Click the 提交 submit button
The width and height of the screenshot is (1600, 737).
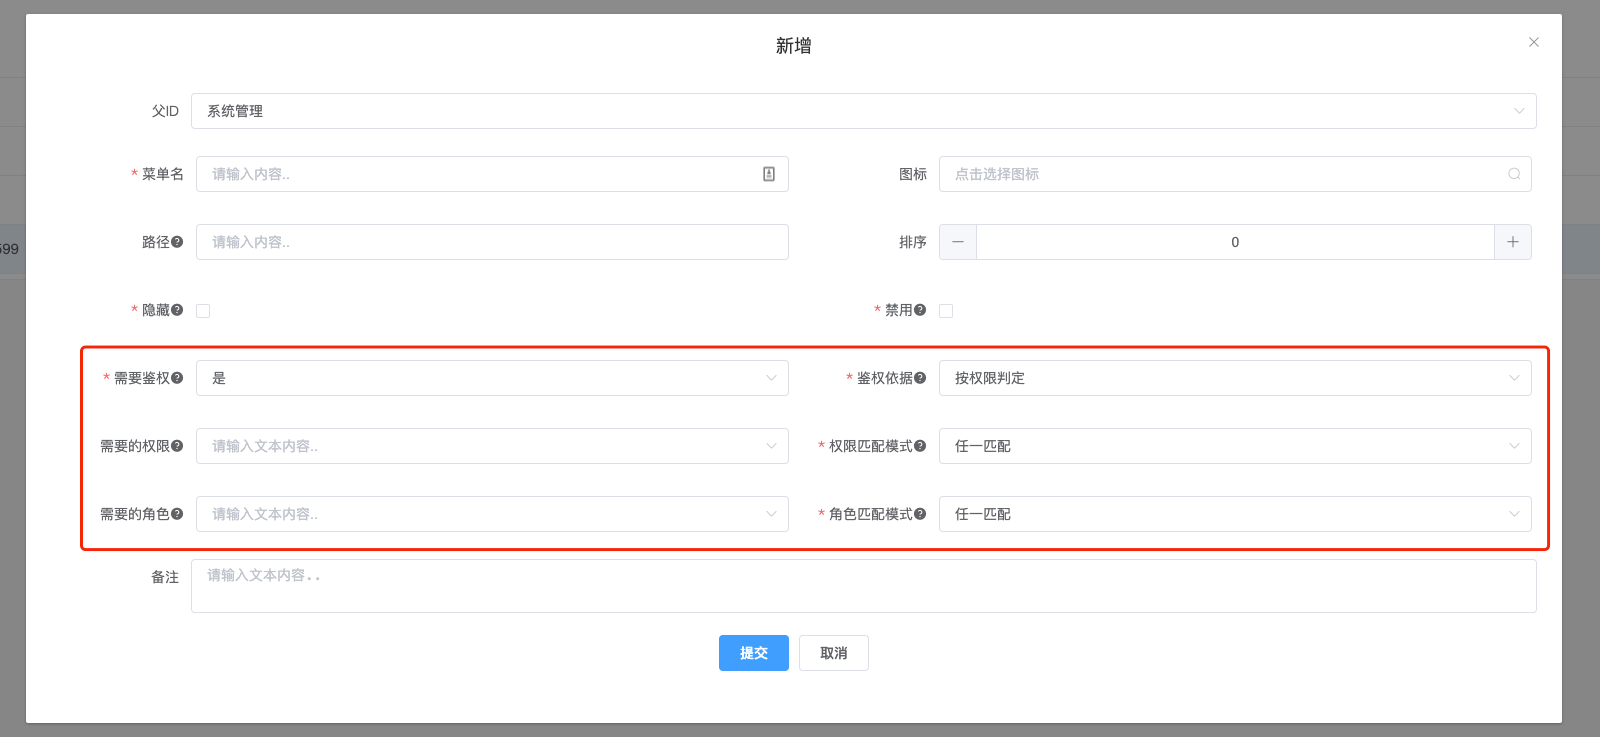pos(753,653)
